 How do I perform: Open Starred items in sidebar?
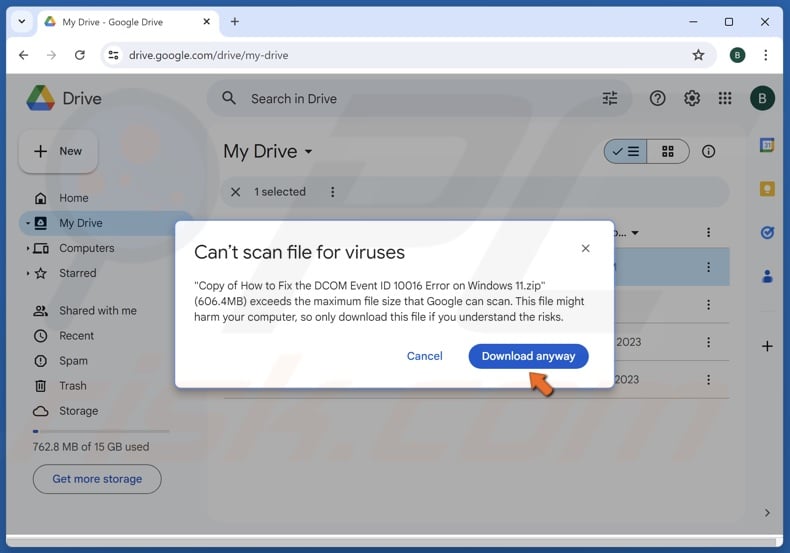point(78,273)
